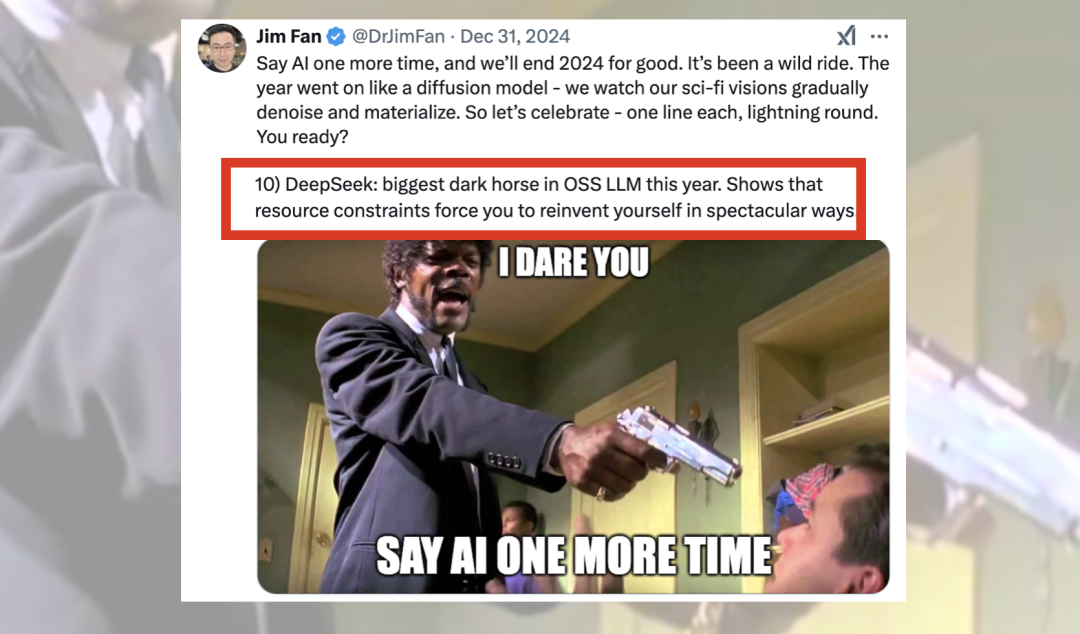Screen dimensions: 1080x634
Task: Open the @DrJimFan handle link
Action: 398,36
